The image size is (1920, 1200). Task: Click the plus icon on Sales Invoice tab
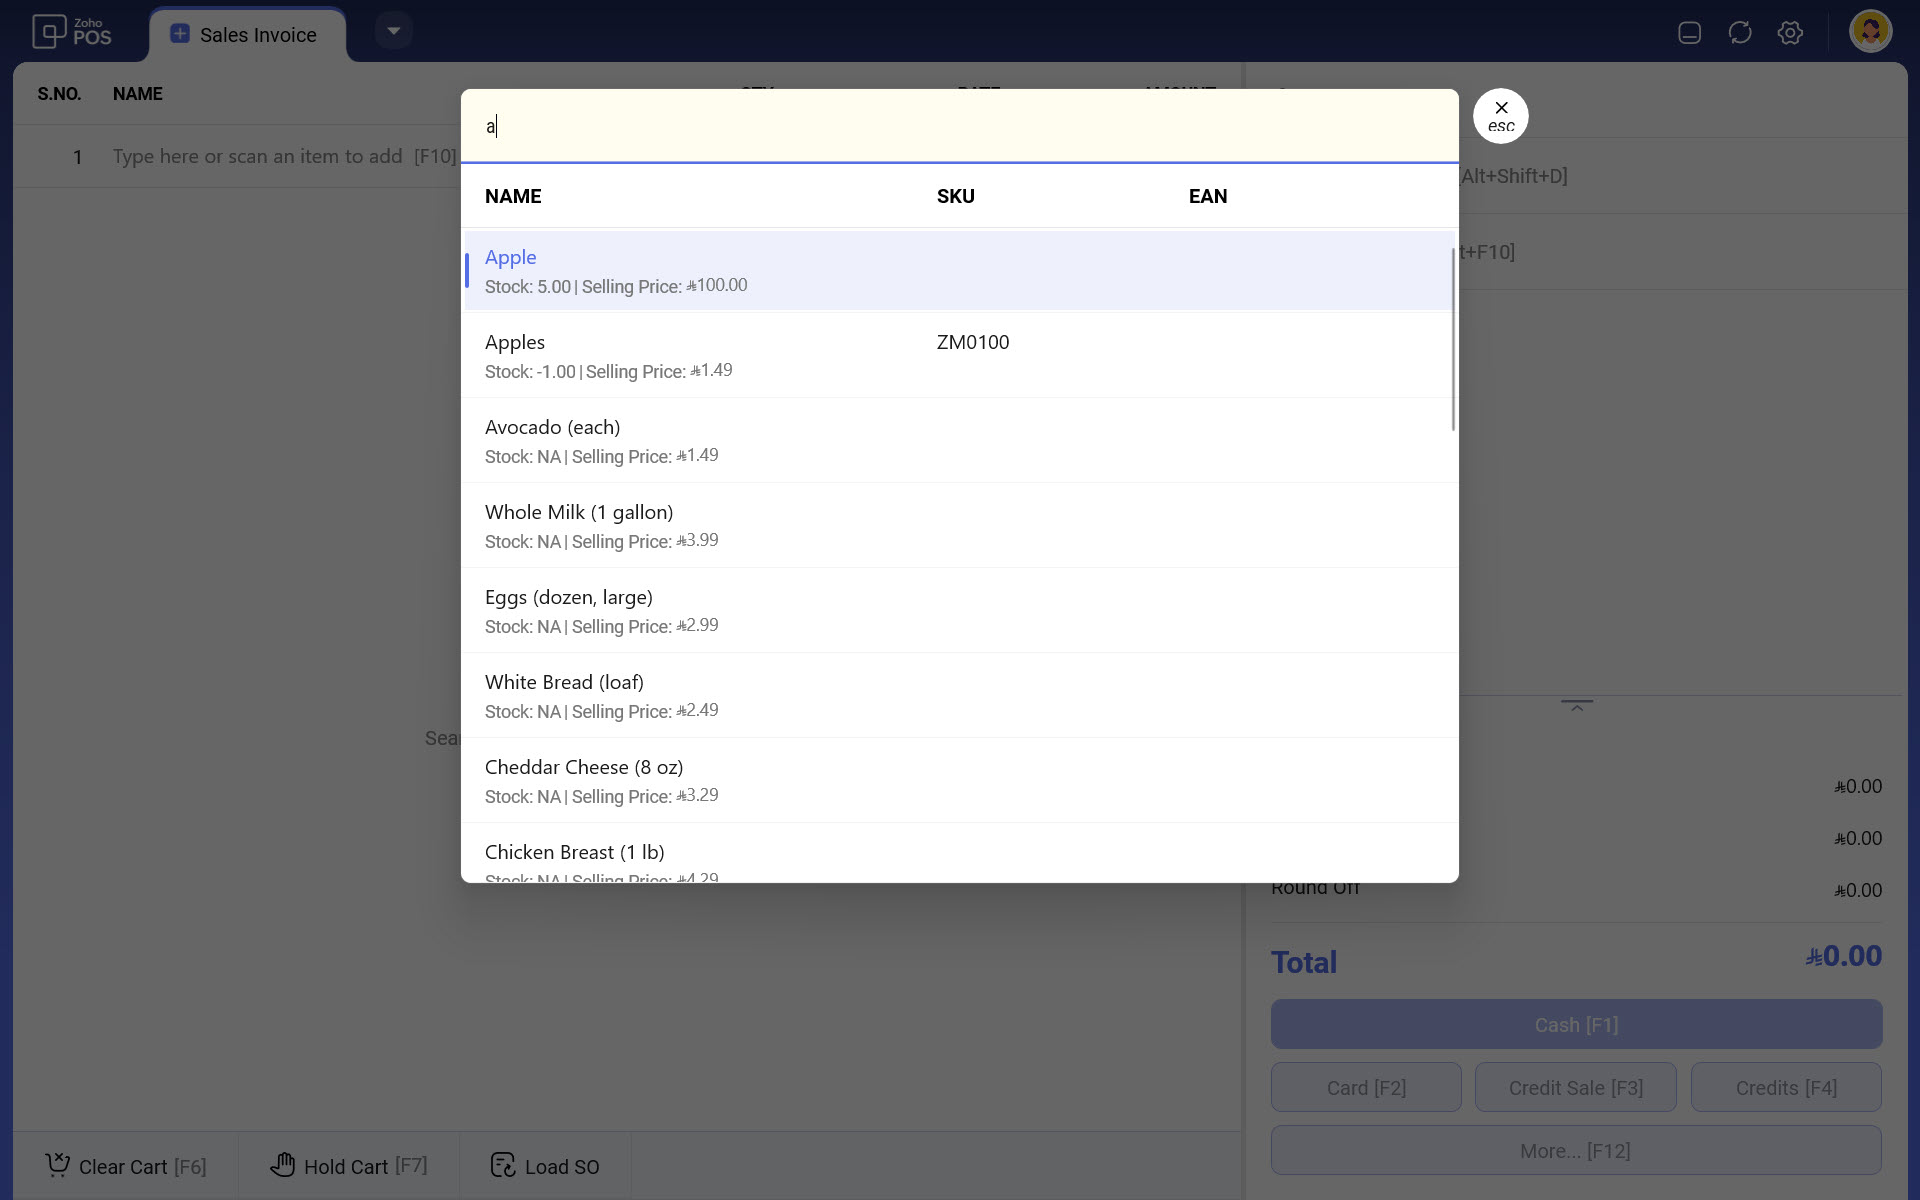[180, 34]
